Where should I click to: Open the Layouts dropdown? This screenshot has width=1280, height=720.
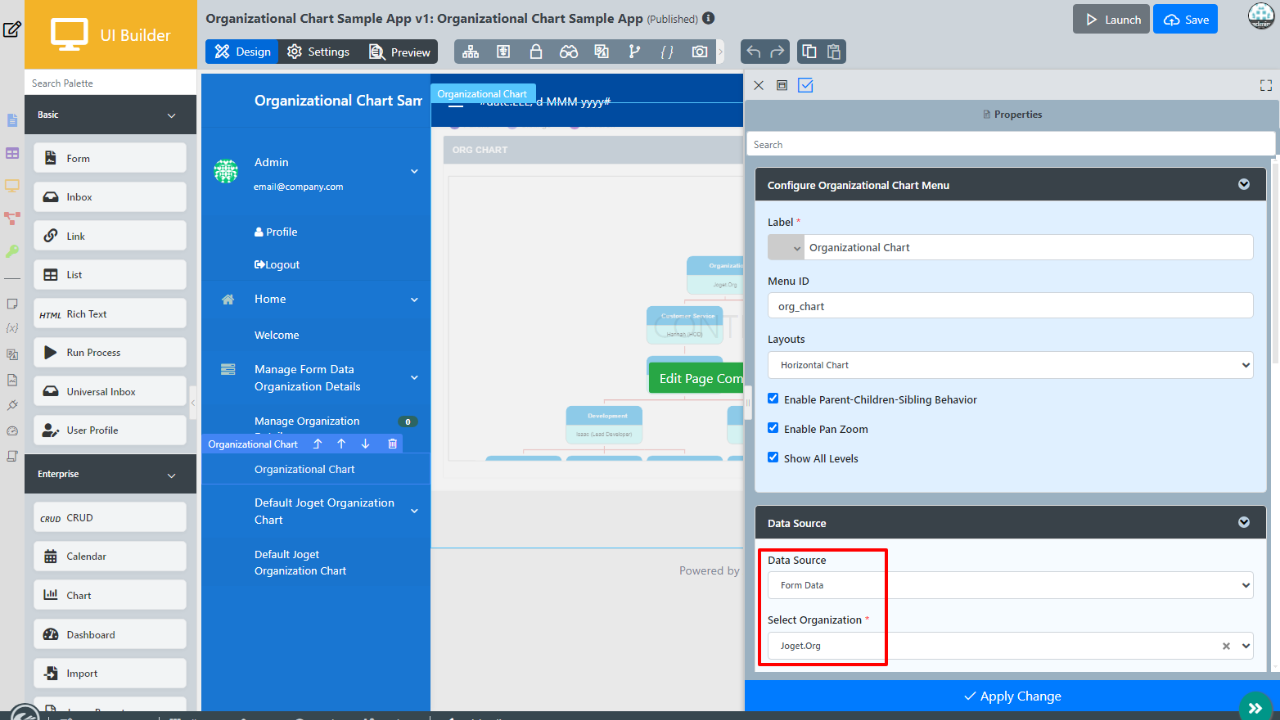pos(1010,365)
